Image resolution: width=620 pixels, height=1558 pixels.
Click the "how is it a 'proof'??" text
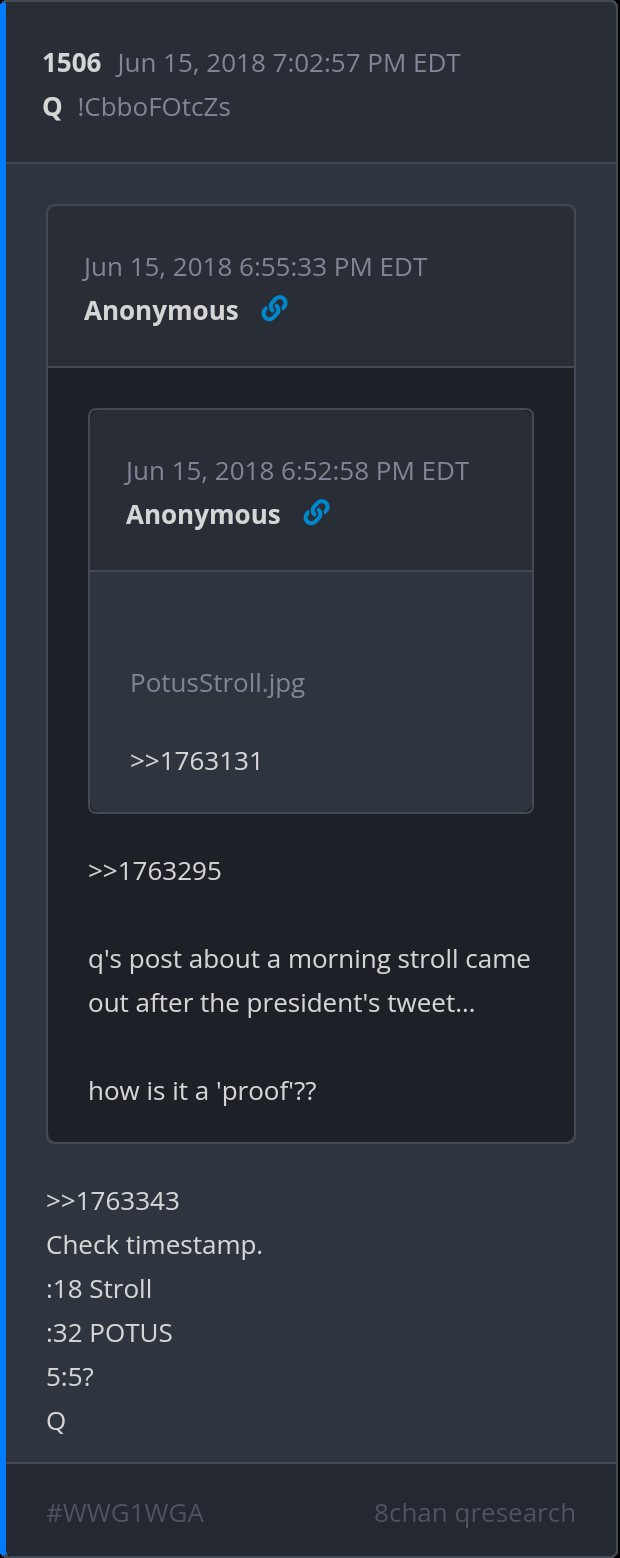[202, 1091]
